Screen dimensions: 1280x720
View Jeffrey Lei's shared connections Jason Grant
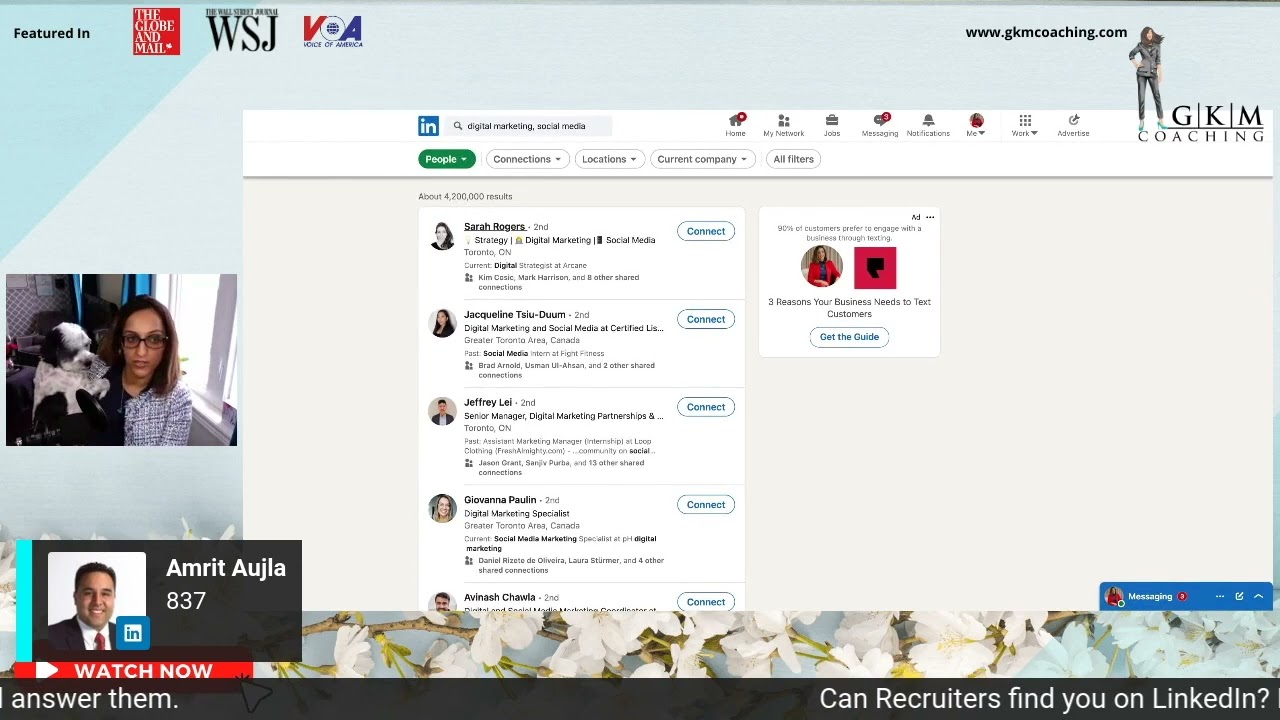coord(561,467)
